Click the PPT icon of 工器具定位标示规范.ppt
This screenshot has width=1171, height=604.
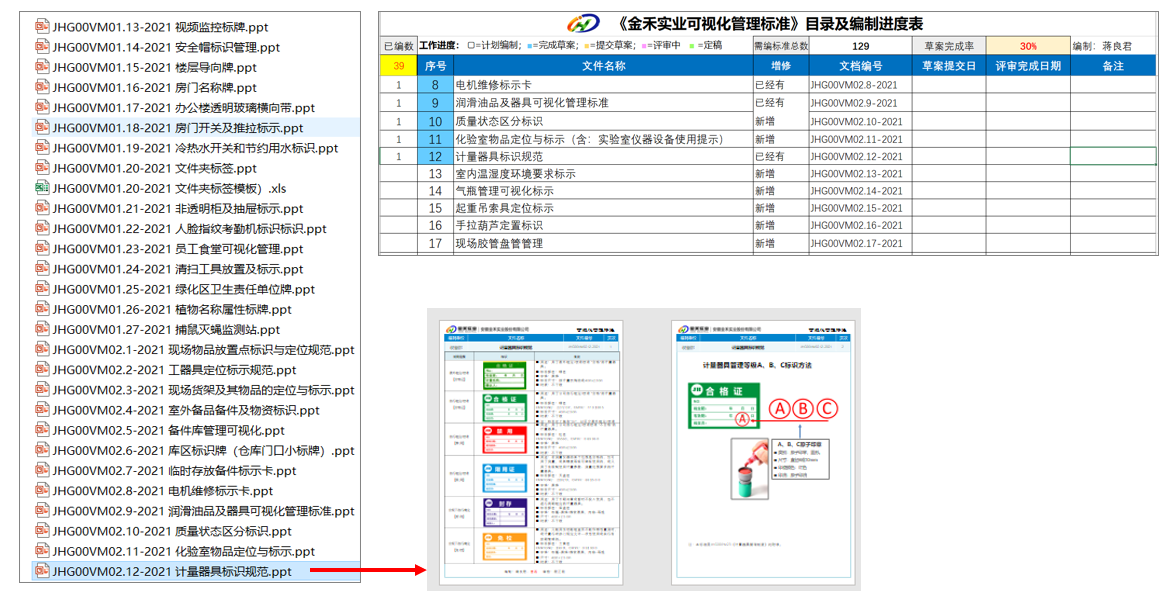click(42, 370)
